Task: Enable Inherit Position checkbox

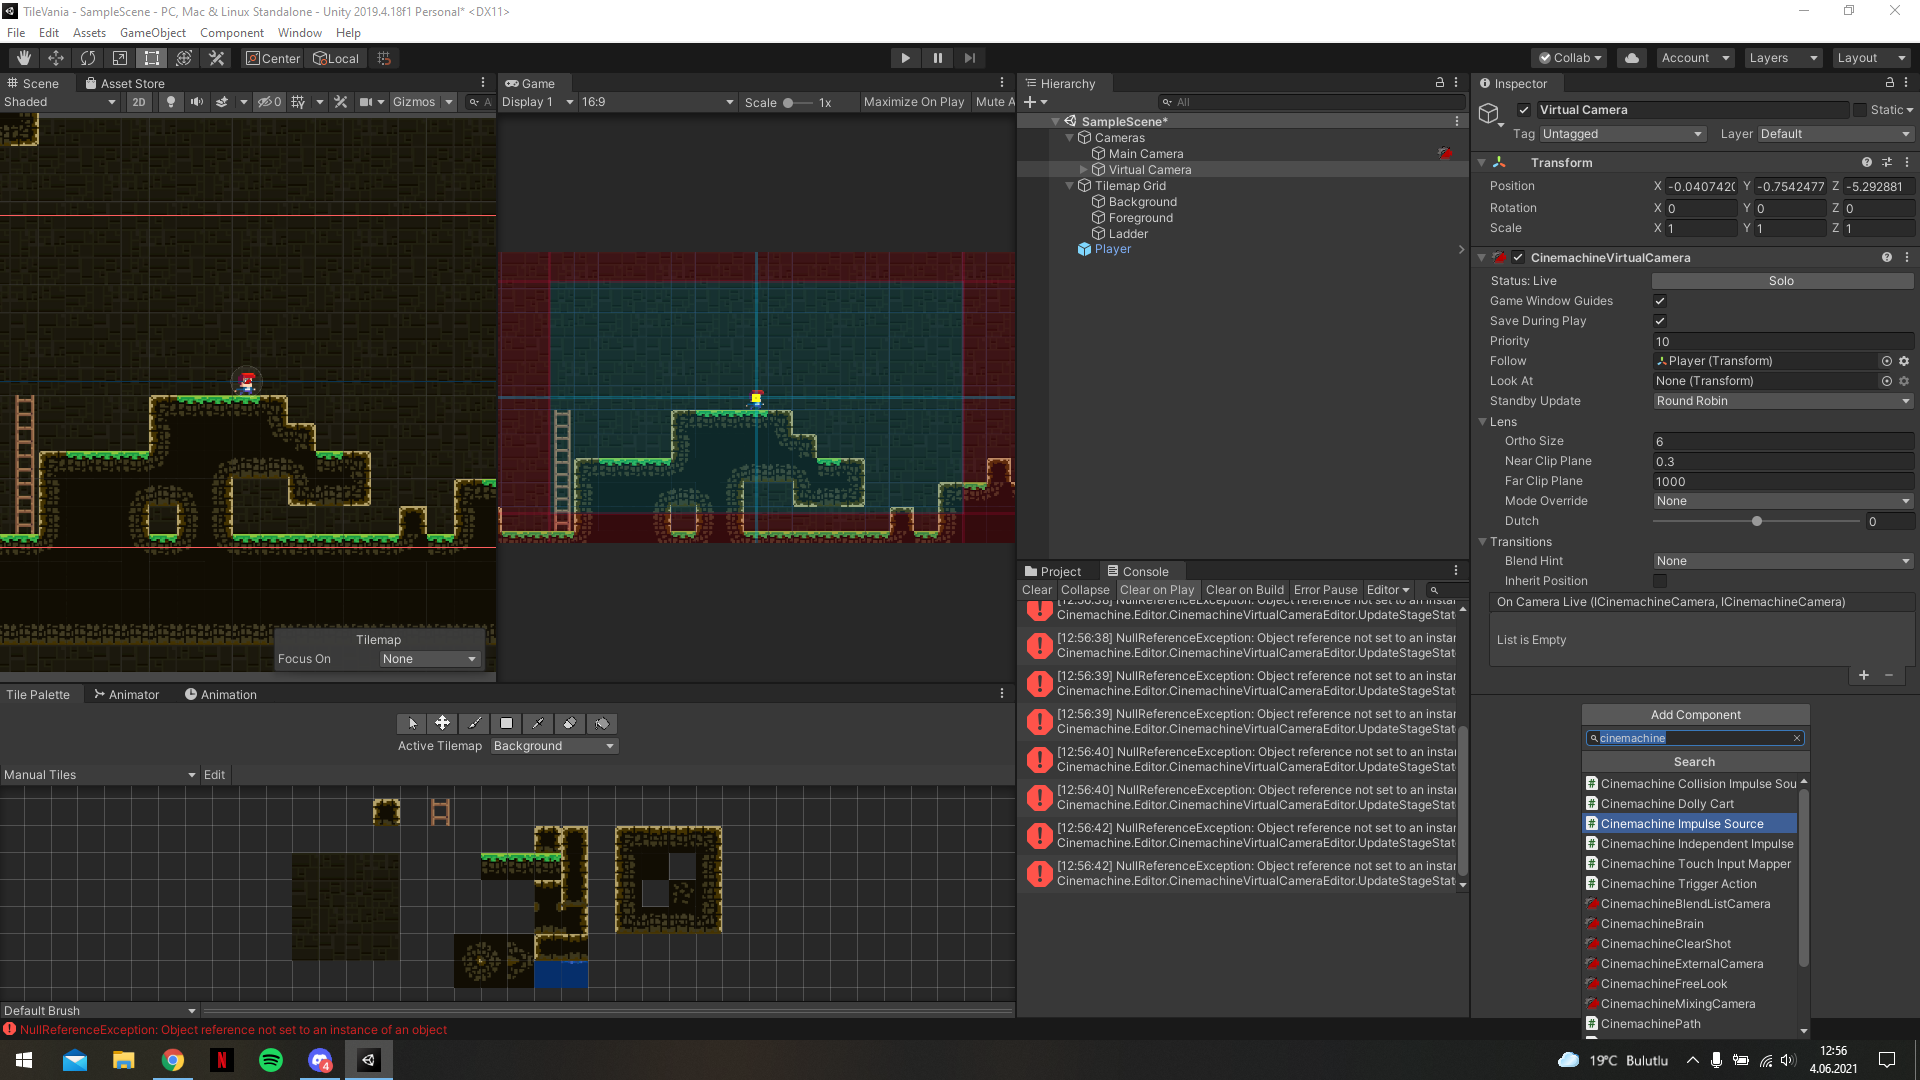Action: 1660,581
